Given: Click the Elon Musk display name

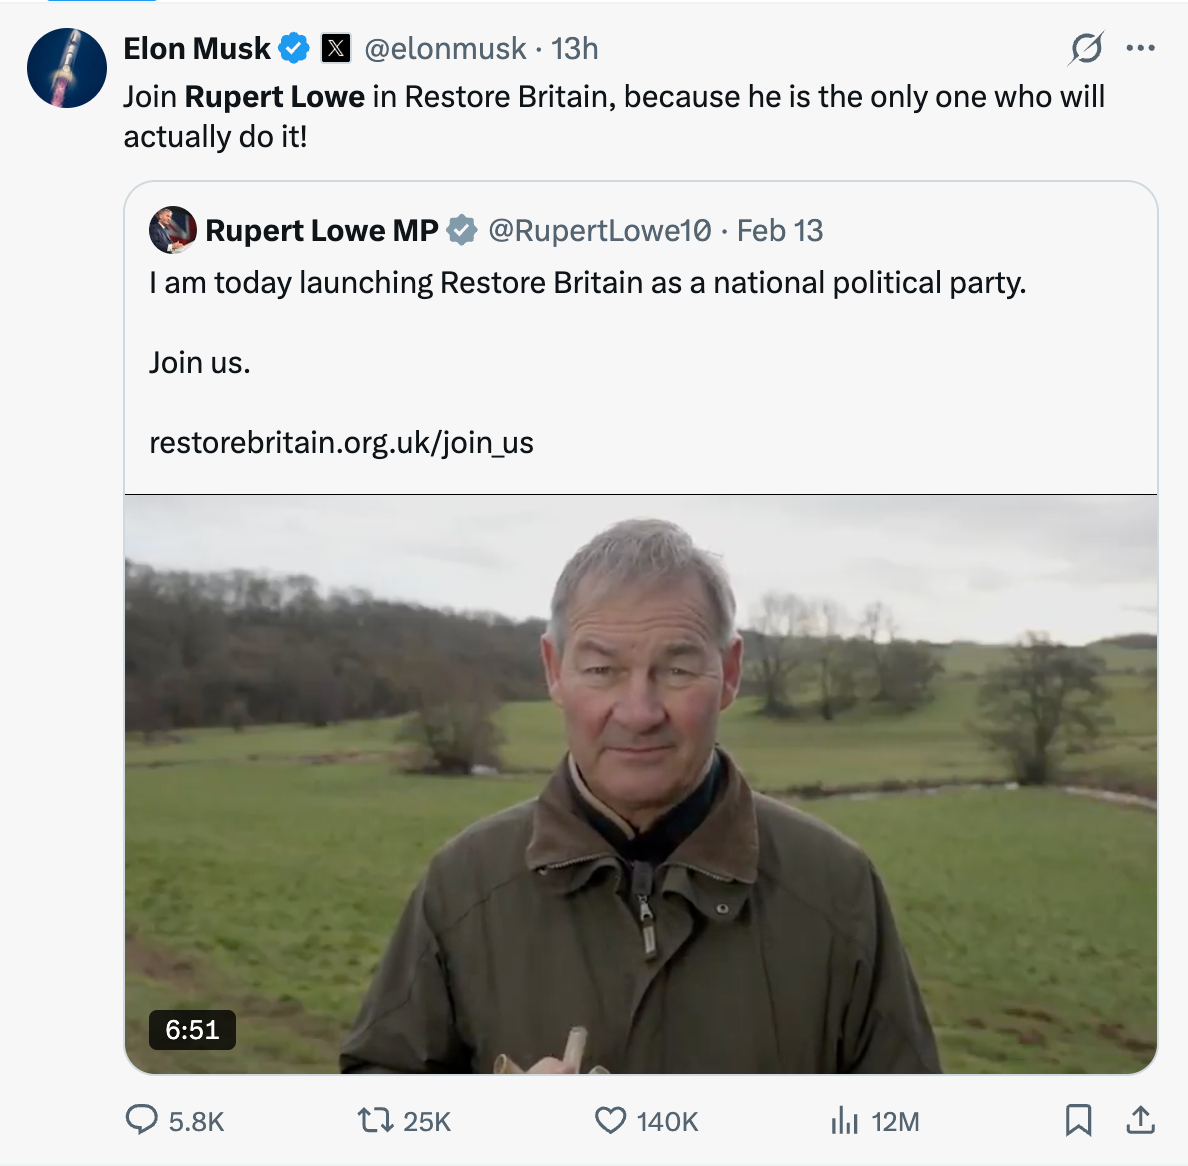Looking at the screenshot, I should [x=197, y=48].
